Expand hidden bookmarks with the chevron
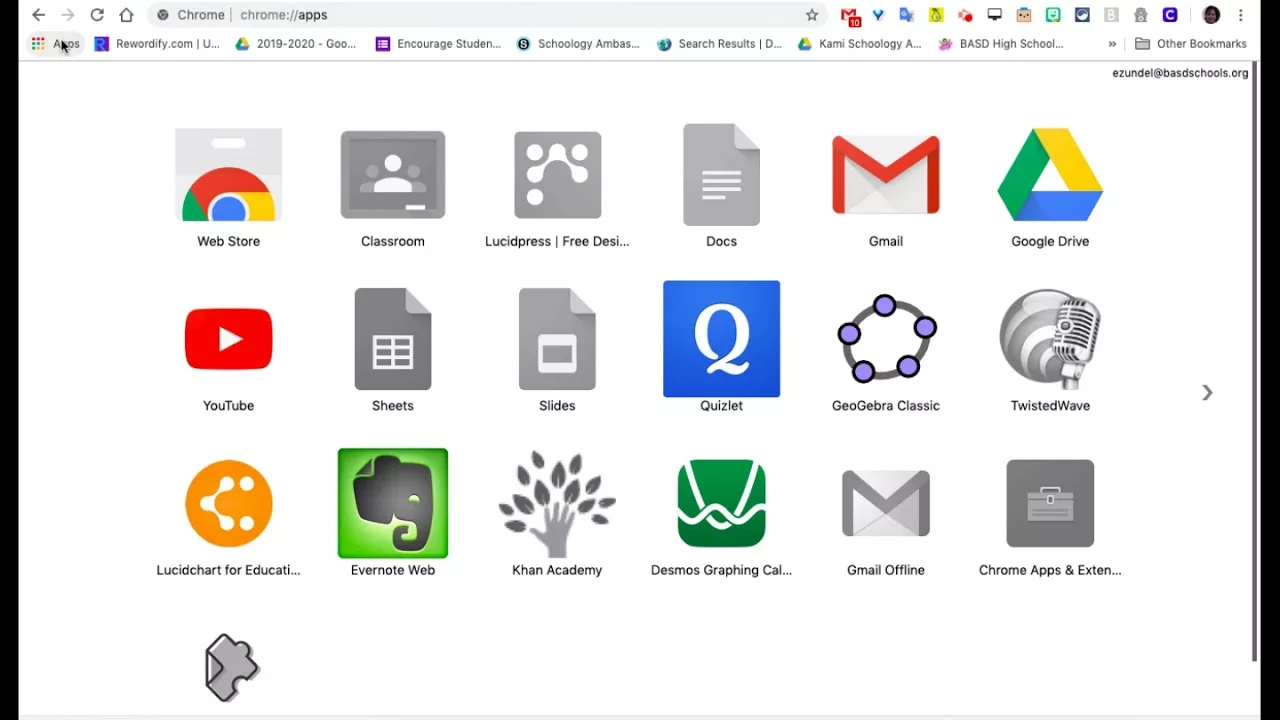Viewport: 1280px width, 720px height. tap(1113, 43)
